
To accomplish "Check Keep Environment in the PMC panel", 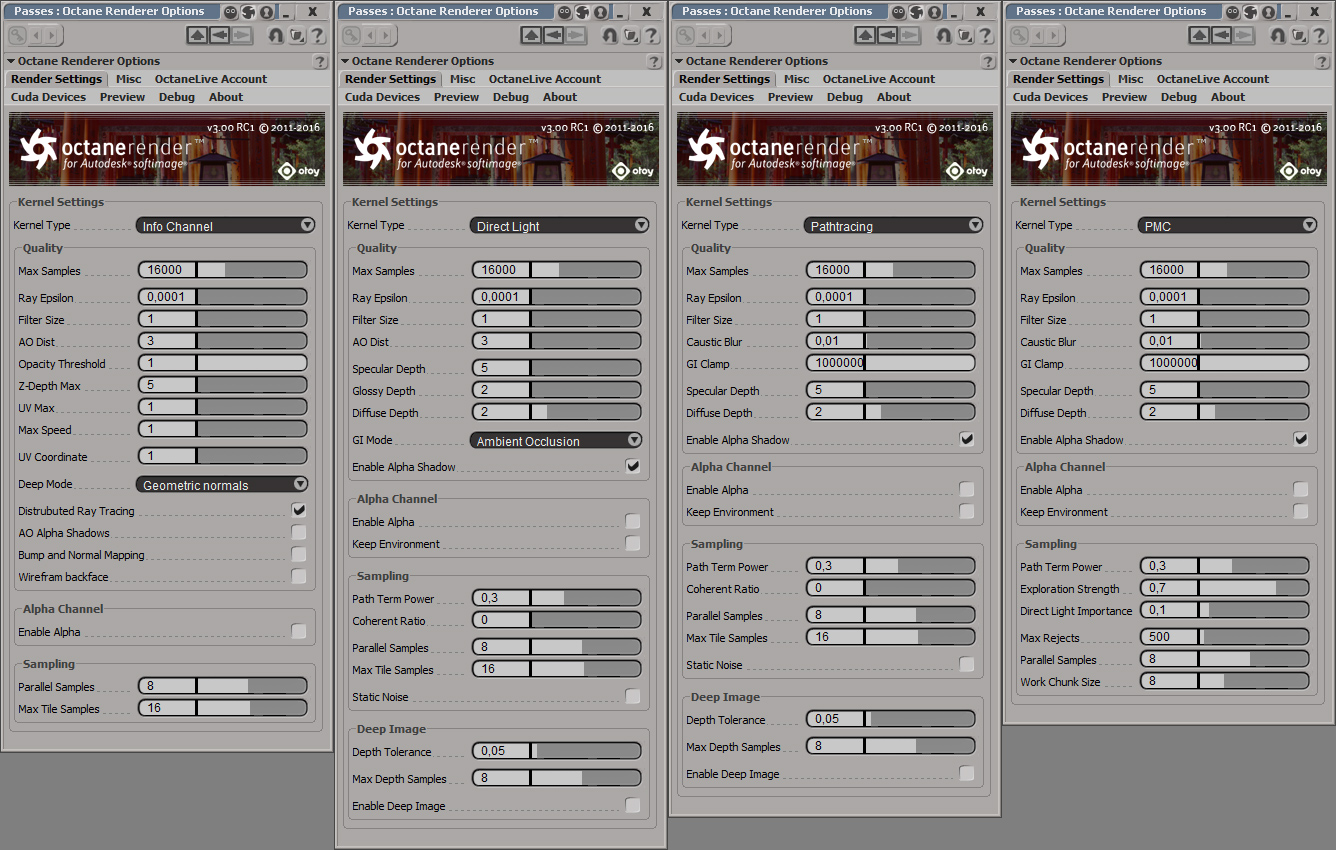I will pyautogui.click(x=1301, y=511).
